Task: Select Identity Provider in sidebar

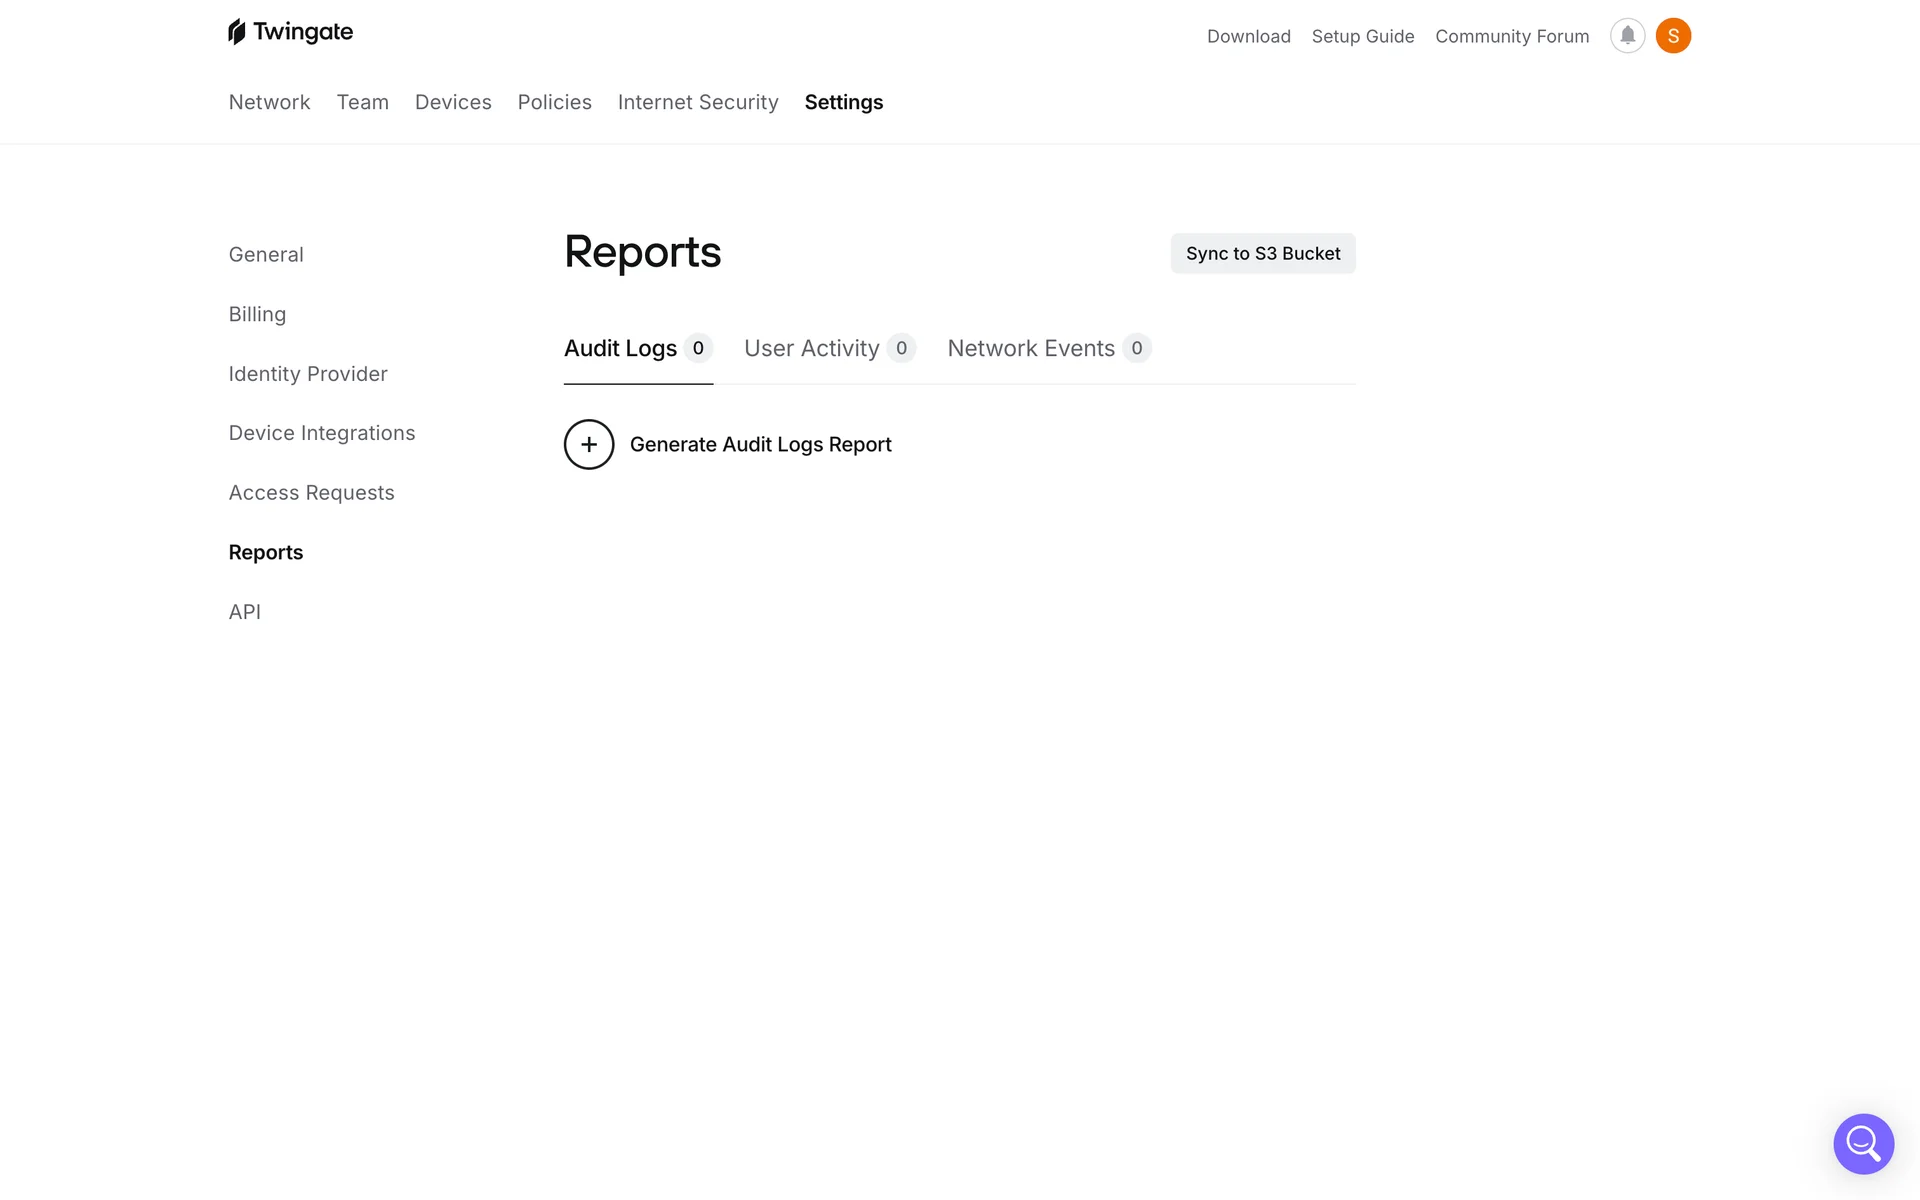Action: pos(308,374)
